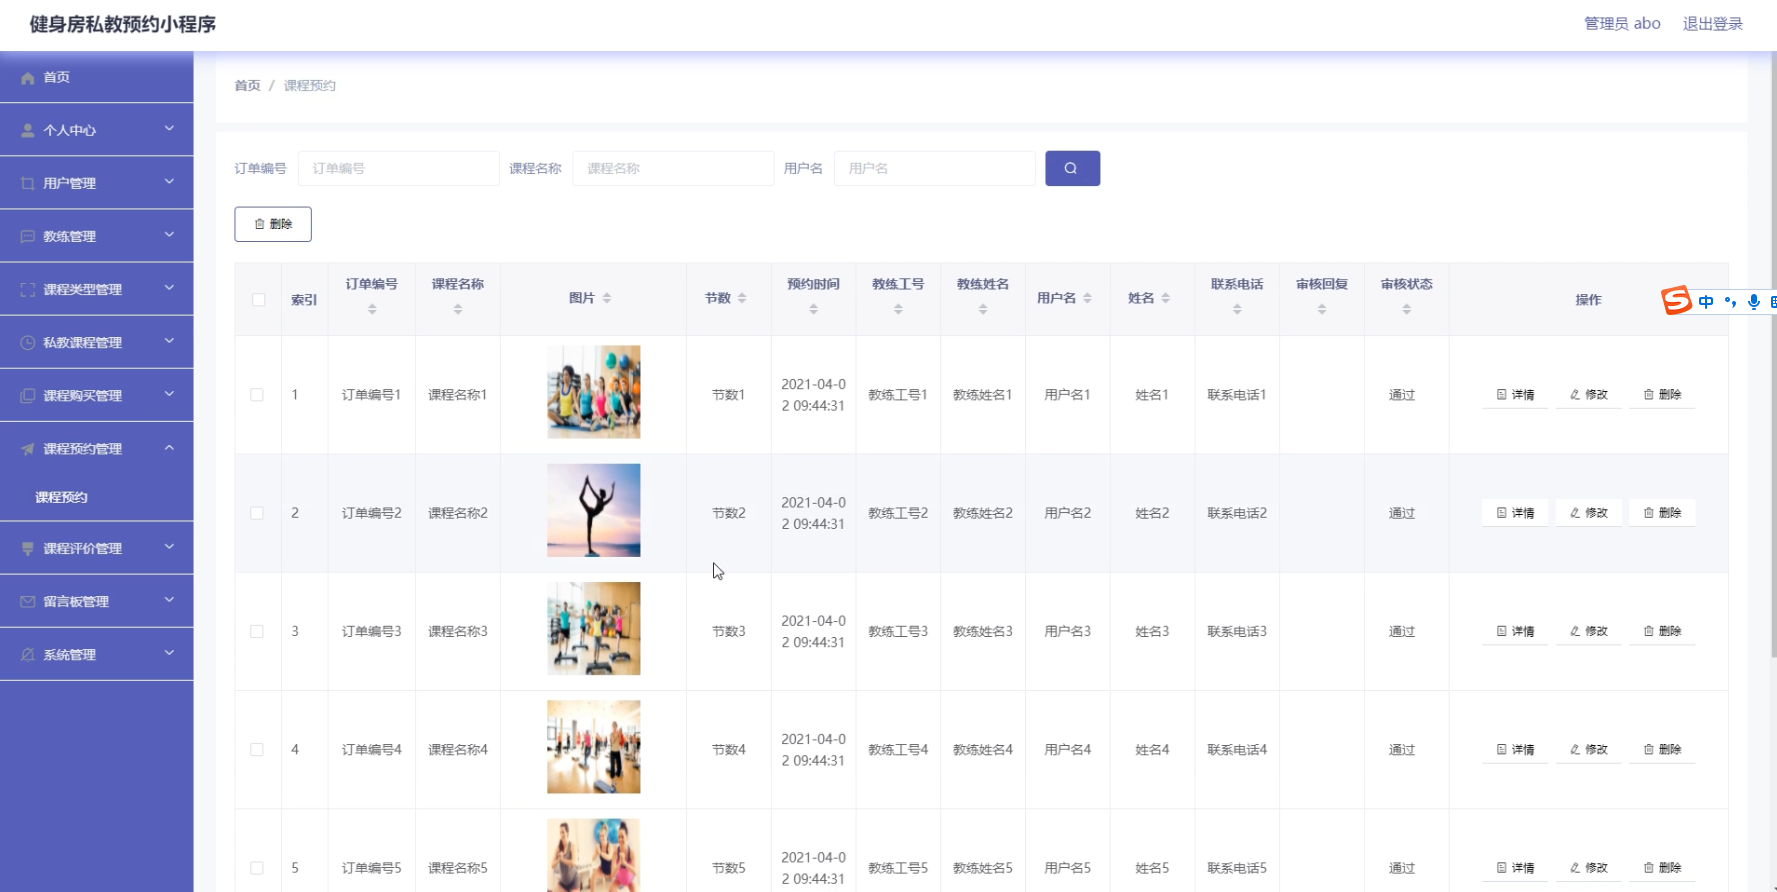
Task: Click the batch 删除 button above table
Action: [273, 224]
